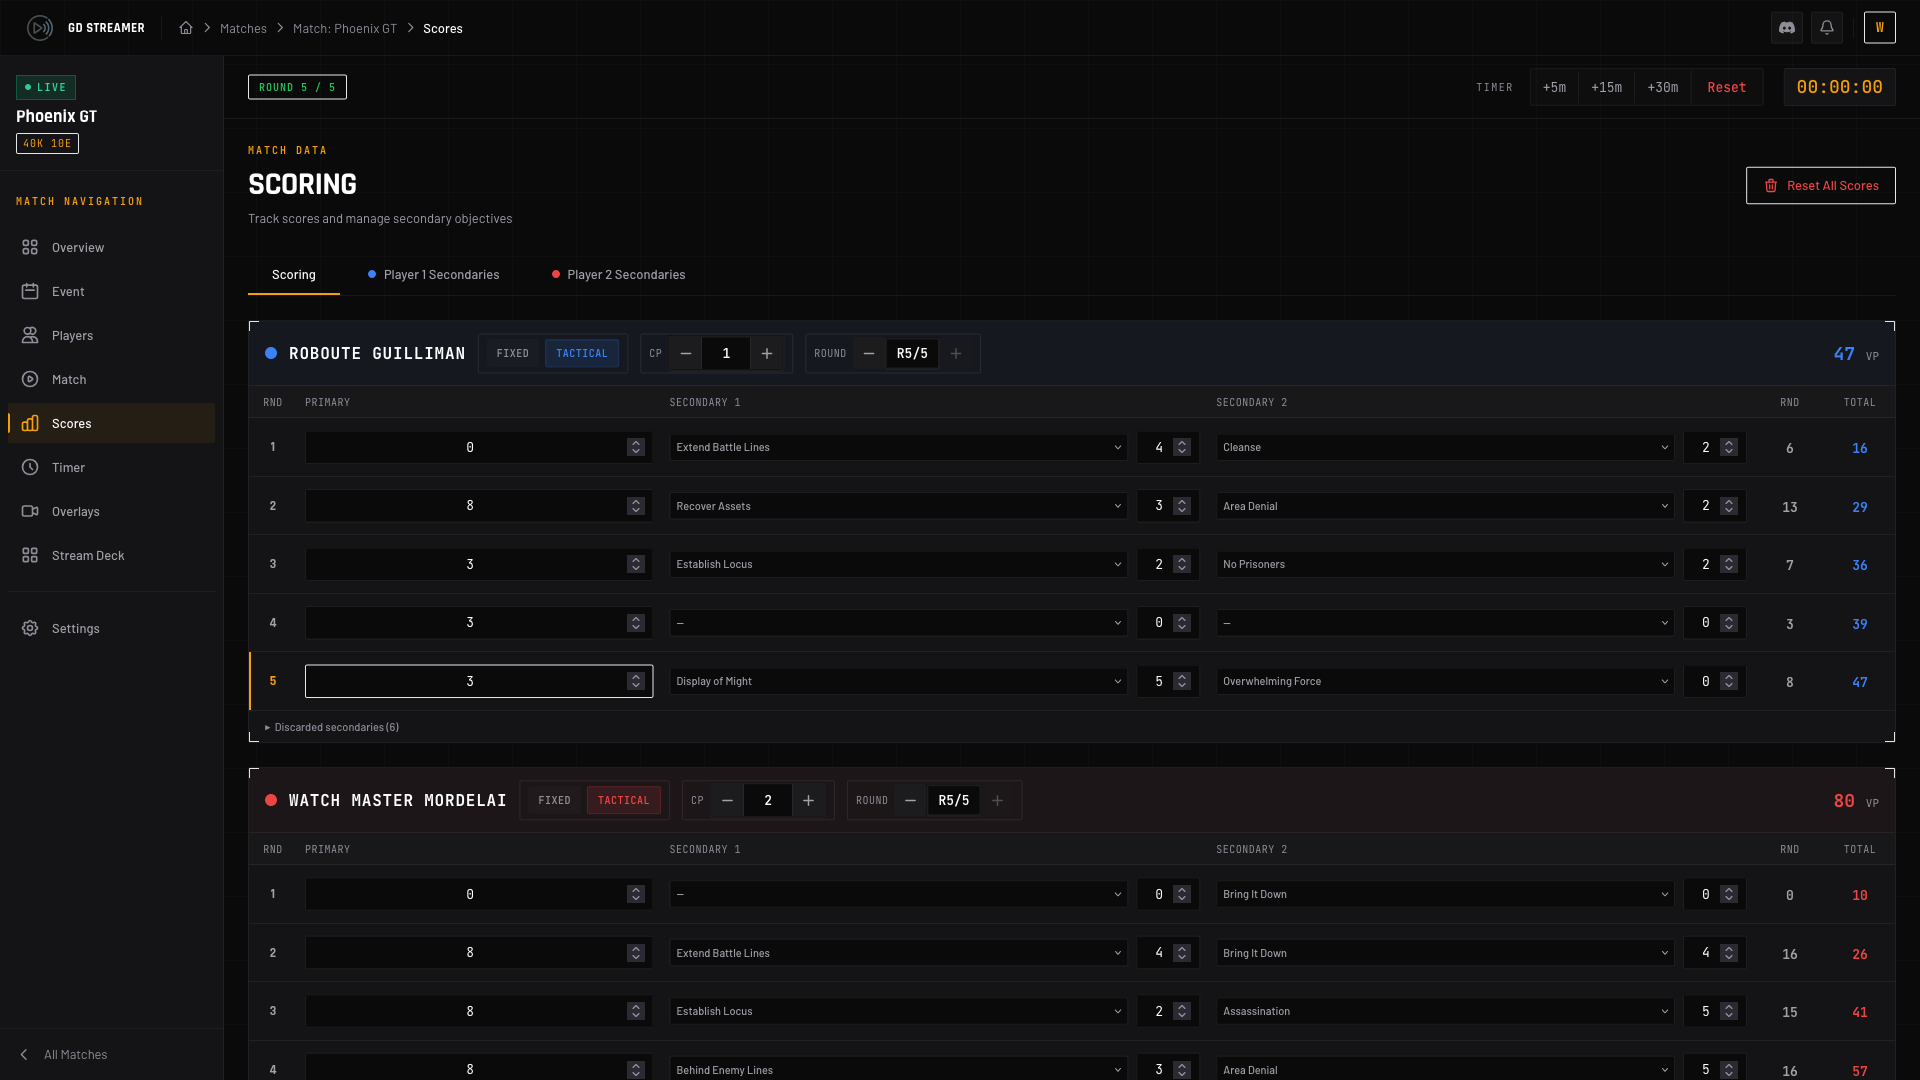Increase Roboute Guilliman's CP with the plus stepper

[x=766, y=353]
